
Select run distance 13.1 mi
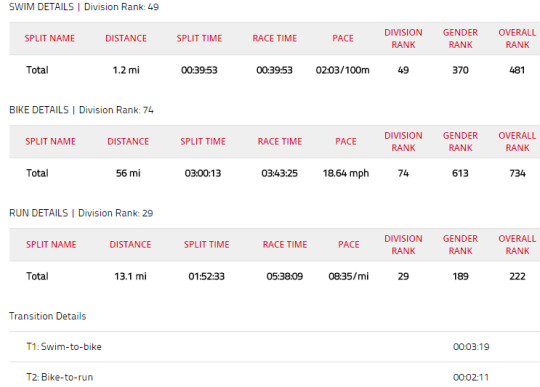pyautogui.click(x=130, y=276)
